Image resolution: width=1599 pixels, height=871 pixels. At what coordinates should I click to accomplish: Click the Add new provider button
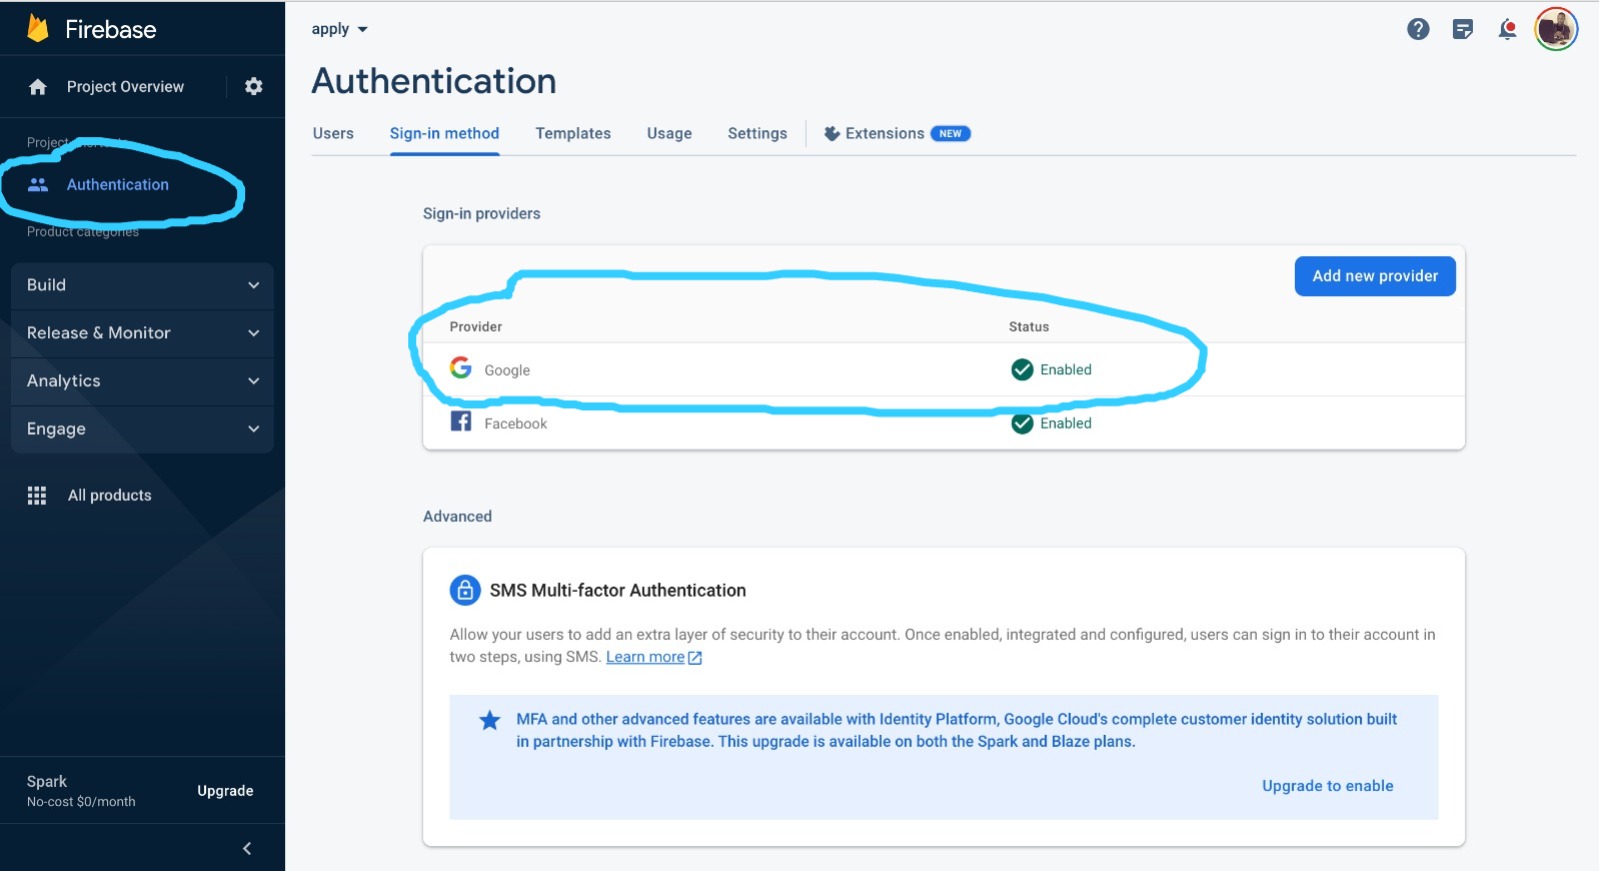click(1375, 276)
